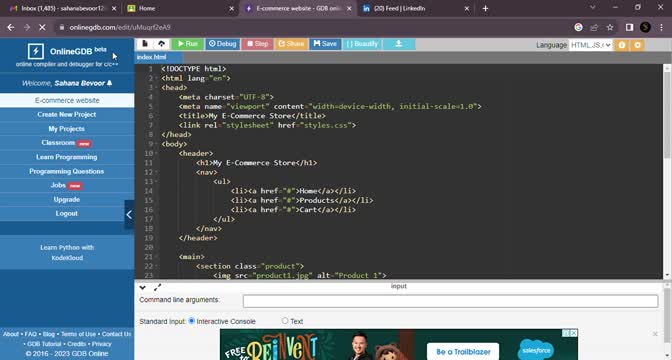672x360 pixels.
Task: Collapse the input panel with down chevron
Action: point(143,288)
